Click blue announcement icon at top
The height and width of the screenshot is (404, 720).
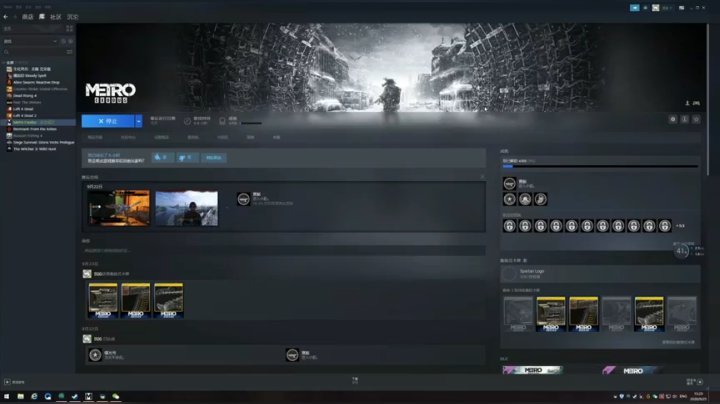[635, 8]
